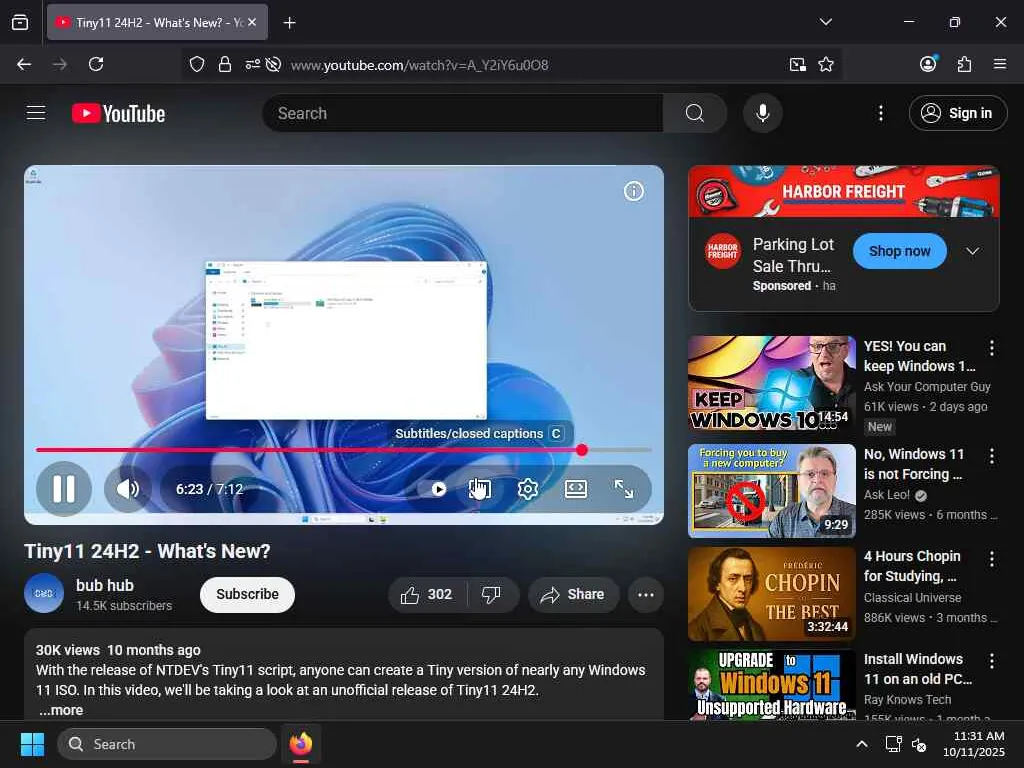Open Harbor Freight banner image
This screenshot has width=1024, height=768.
click(844, 191)
